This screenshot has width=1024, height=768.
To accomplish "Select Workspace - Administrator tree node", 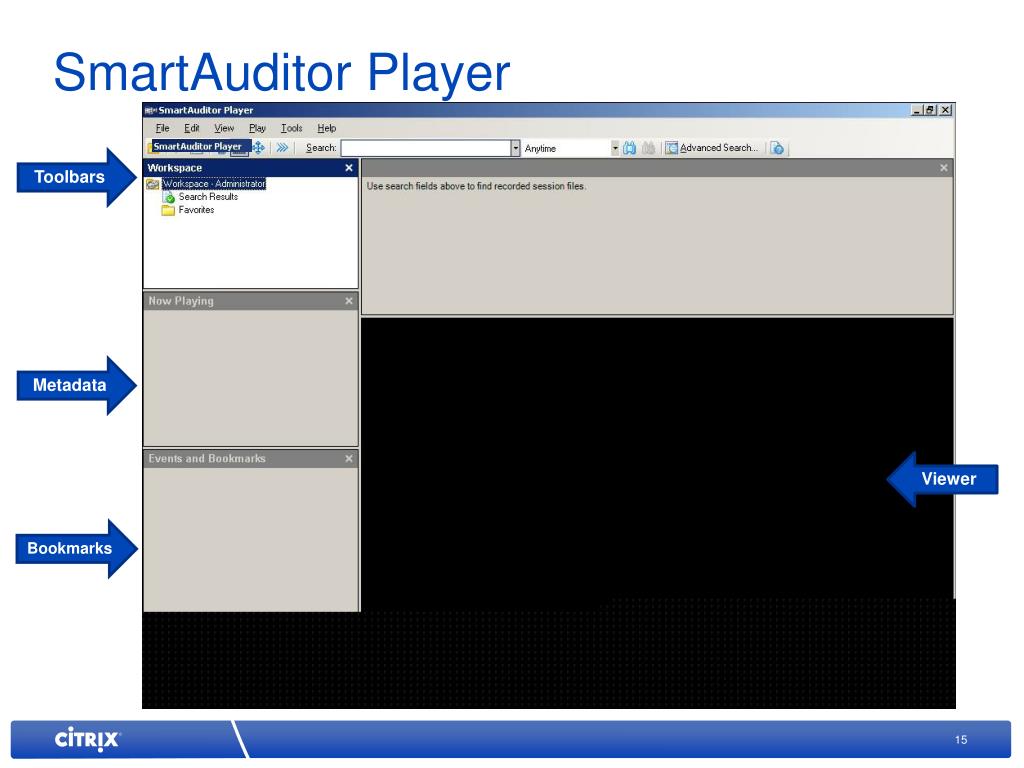I will [x=214, y=184].
